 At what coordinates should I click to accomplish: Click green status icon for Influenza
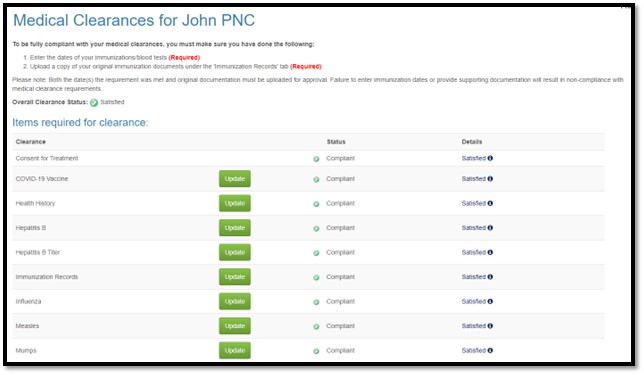(x=316, y=302)
